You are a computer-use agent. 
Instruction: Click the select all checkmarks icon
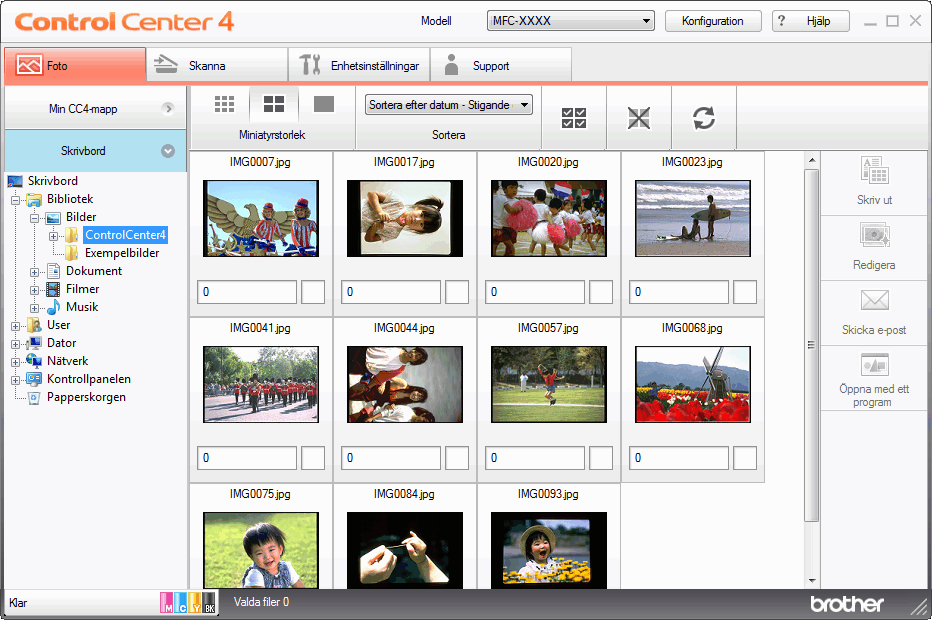tap(574, 118)
